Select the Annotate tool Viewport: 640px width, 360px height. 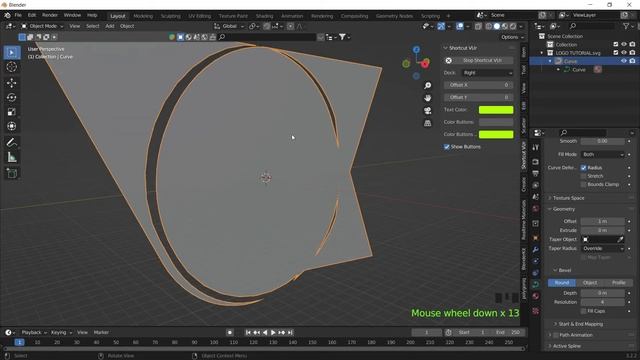coord(11,142)
